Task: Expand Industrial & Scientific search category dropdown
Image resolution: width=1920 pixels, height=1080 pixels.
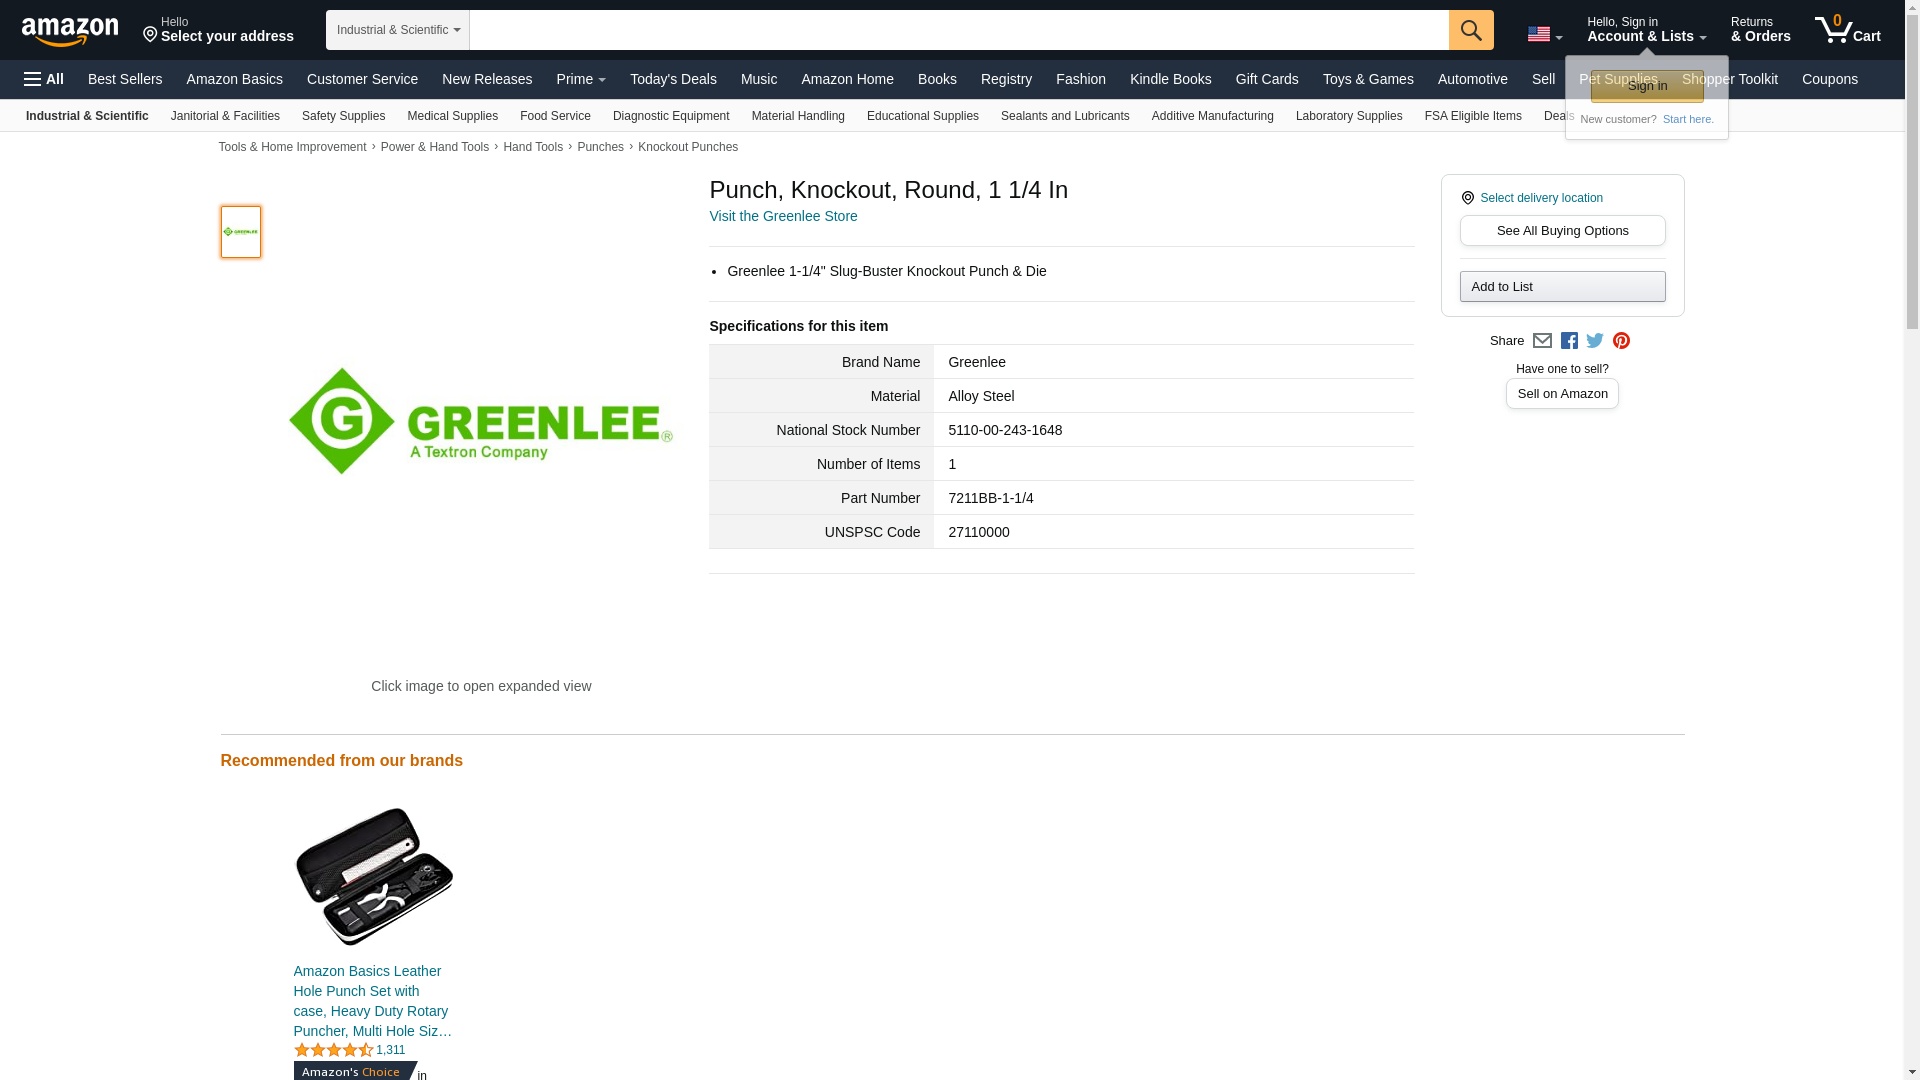Action: (x=397, y=30)
